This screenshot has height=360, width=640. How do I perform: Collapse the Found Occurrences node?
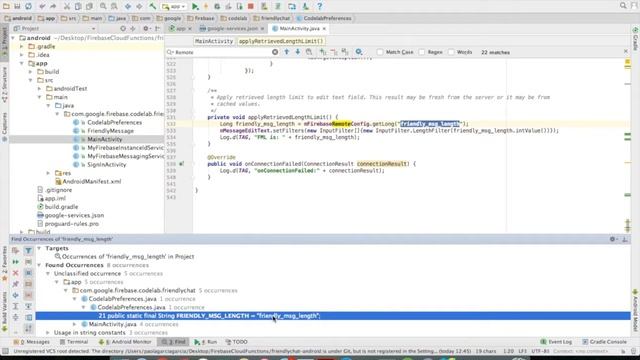click(x=39, y=265)
